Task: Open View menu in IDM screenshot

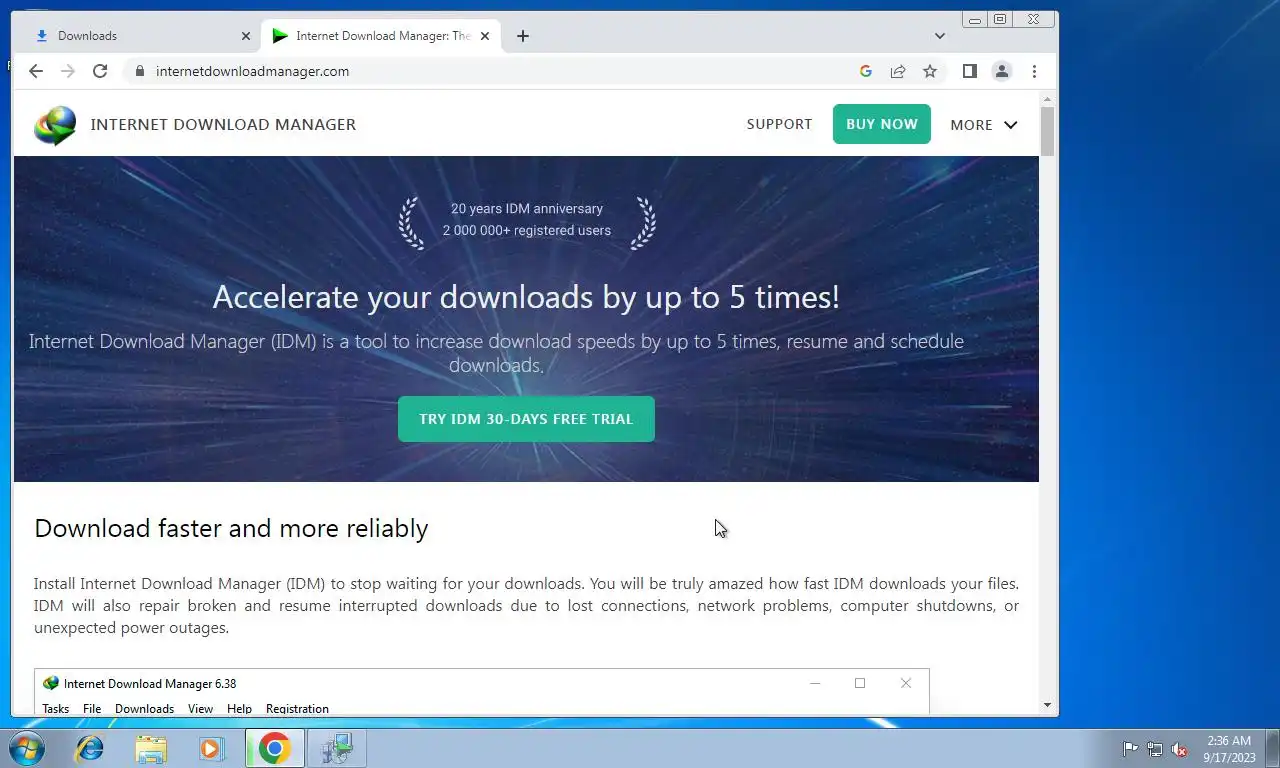Action: pos(200,708)
